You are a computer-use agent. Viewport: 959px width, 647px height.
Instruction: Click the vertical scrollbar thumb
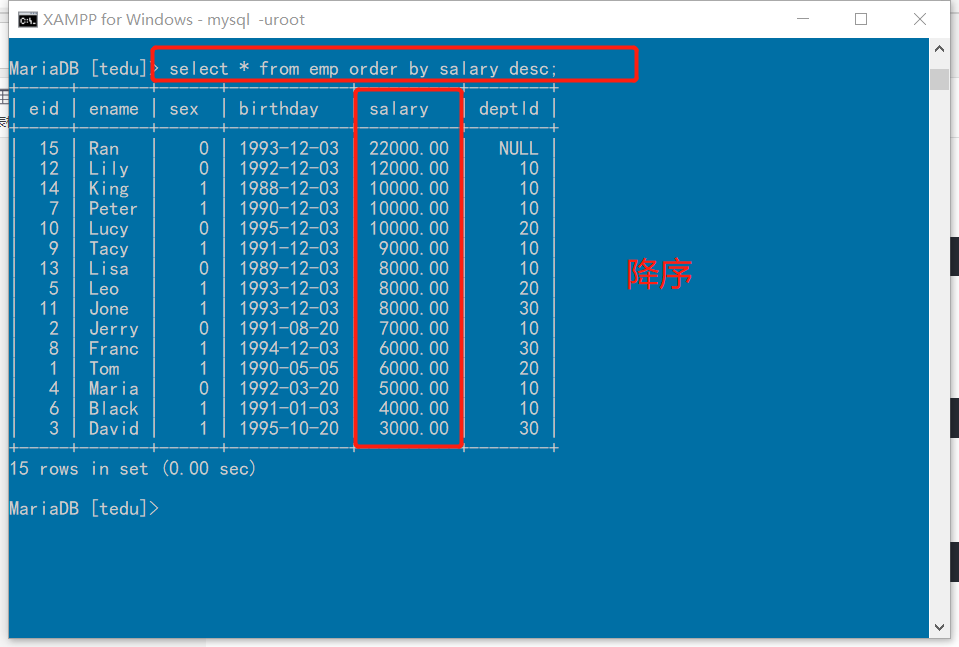coord(939,79)
